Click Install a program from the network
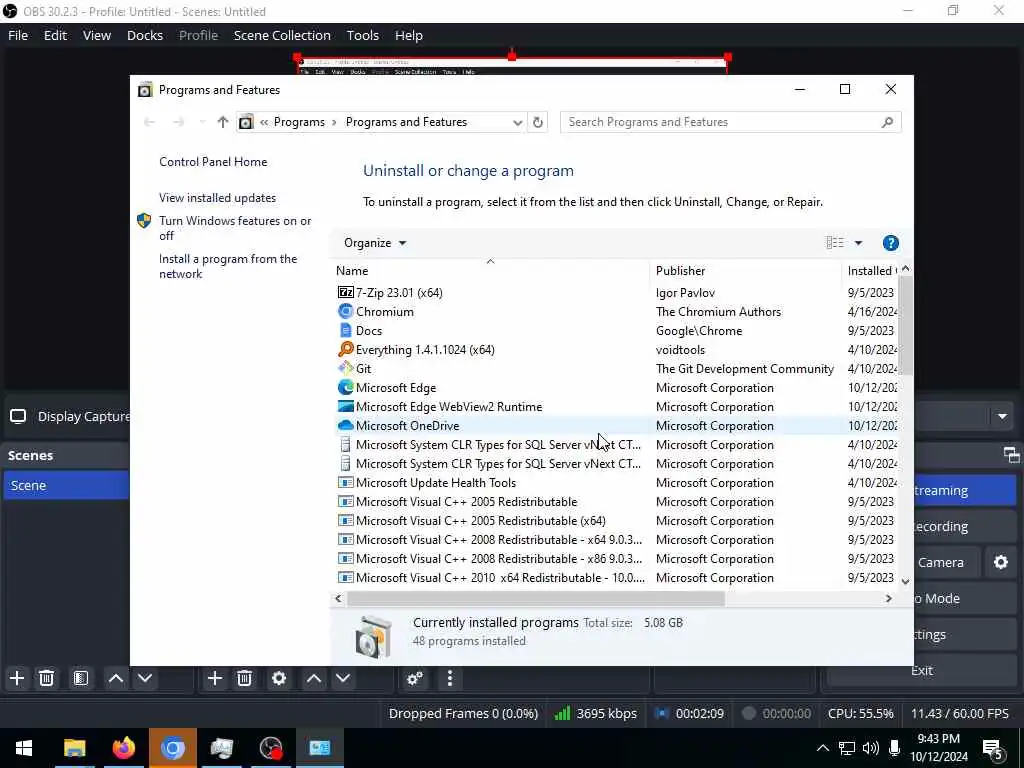 pyautogui.click(x=228, y=266)
